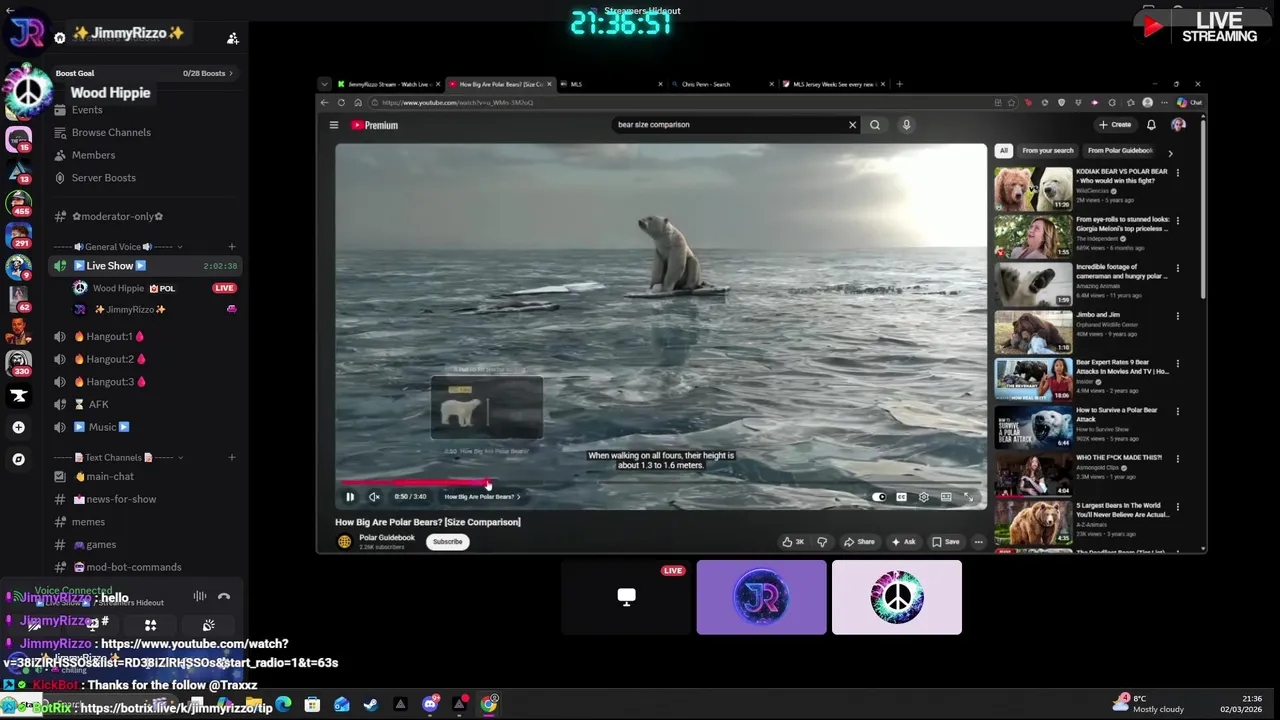This screenshot has width=1280, height=720.
Task: Start voice search with microphone
Action: (x=906, y=125)
